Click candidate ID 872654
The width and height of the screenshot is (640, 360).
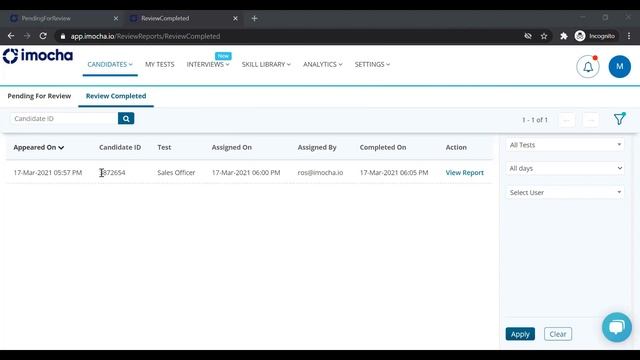(112, 173)
